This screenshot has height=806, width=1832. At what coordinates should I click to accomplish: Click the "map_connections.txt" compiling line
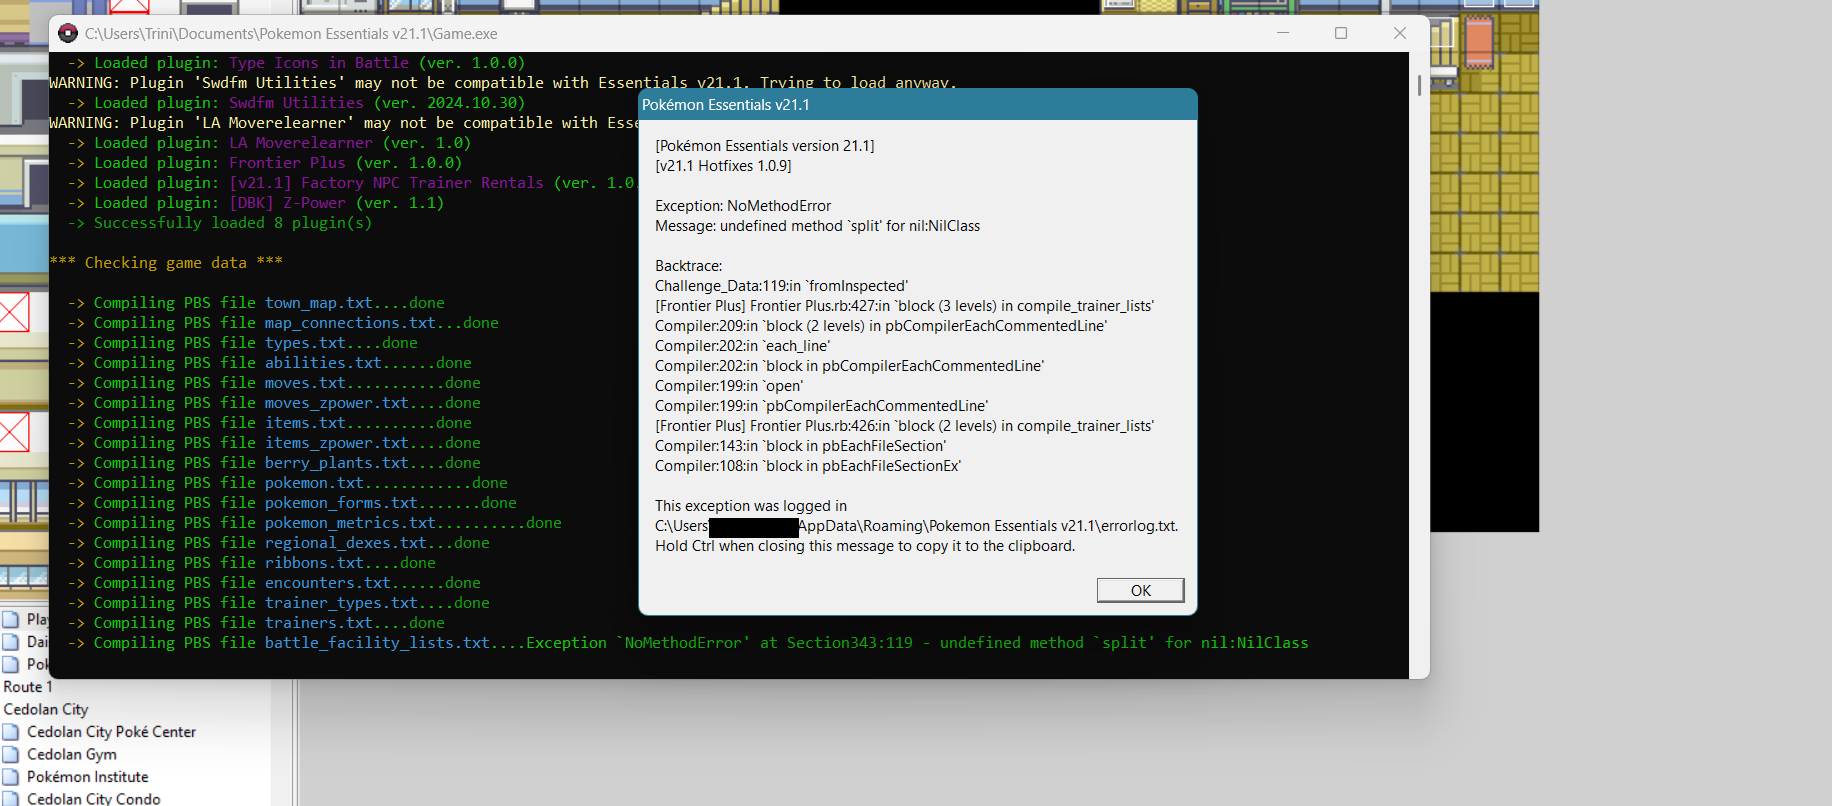tap(283, 323)
